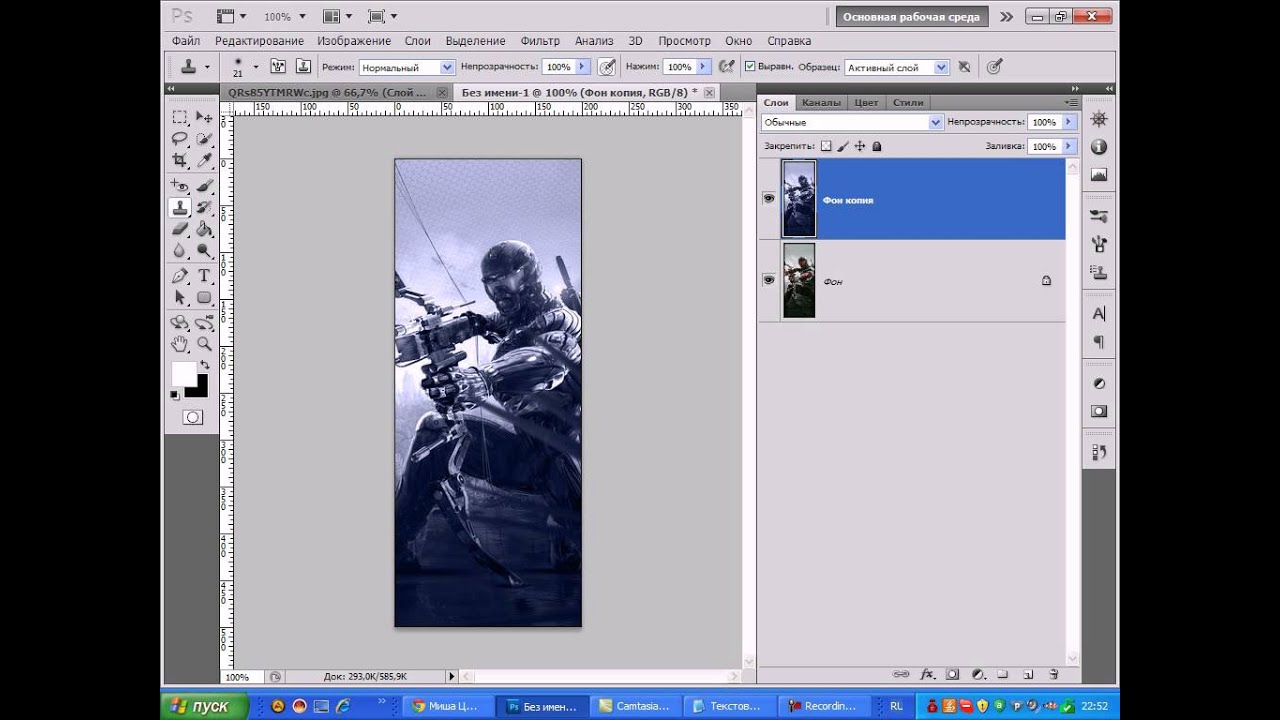Select the Red Eye healing tool
This screenshot has height=720, width=1280.
pos(180,186)
